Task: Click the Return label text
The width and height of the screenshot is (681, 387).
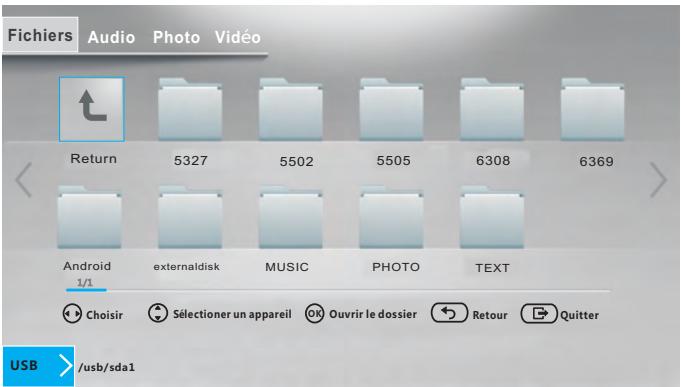Action: [x=93, y=159]
